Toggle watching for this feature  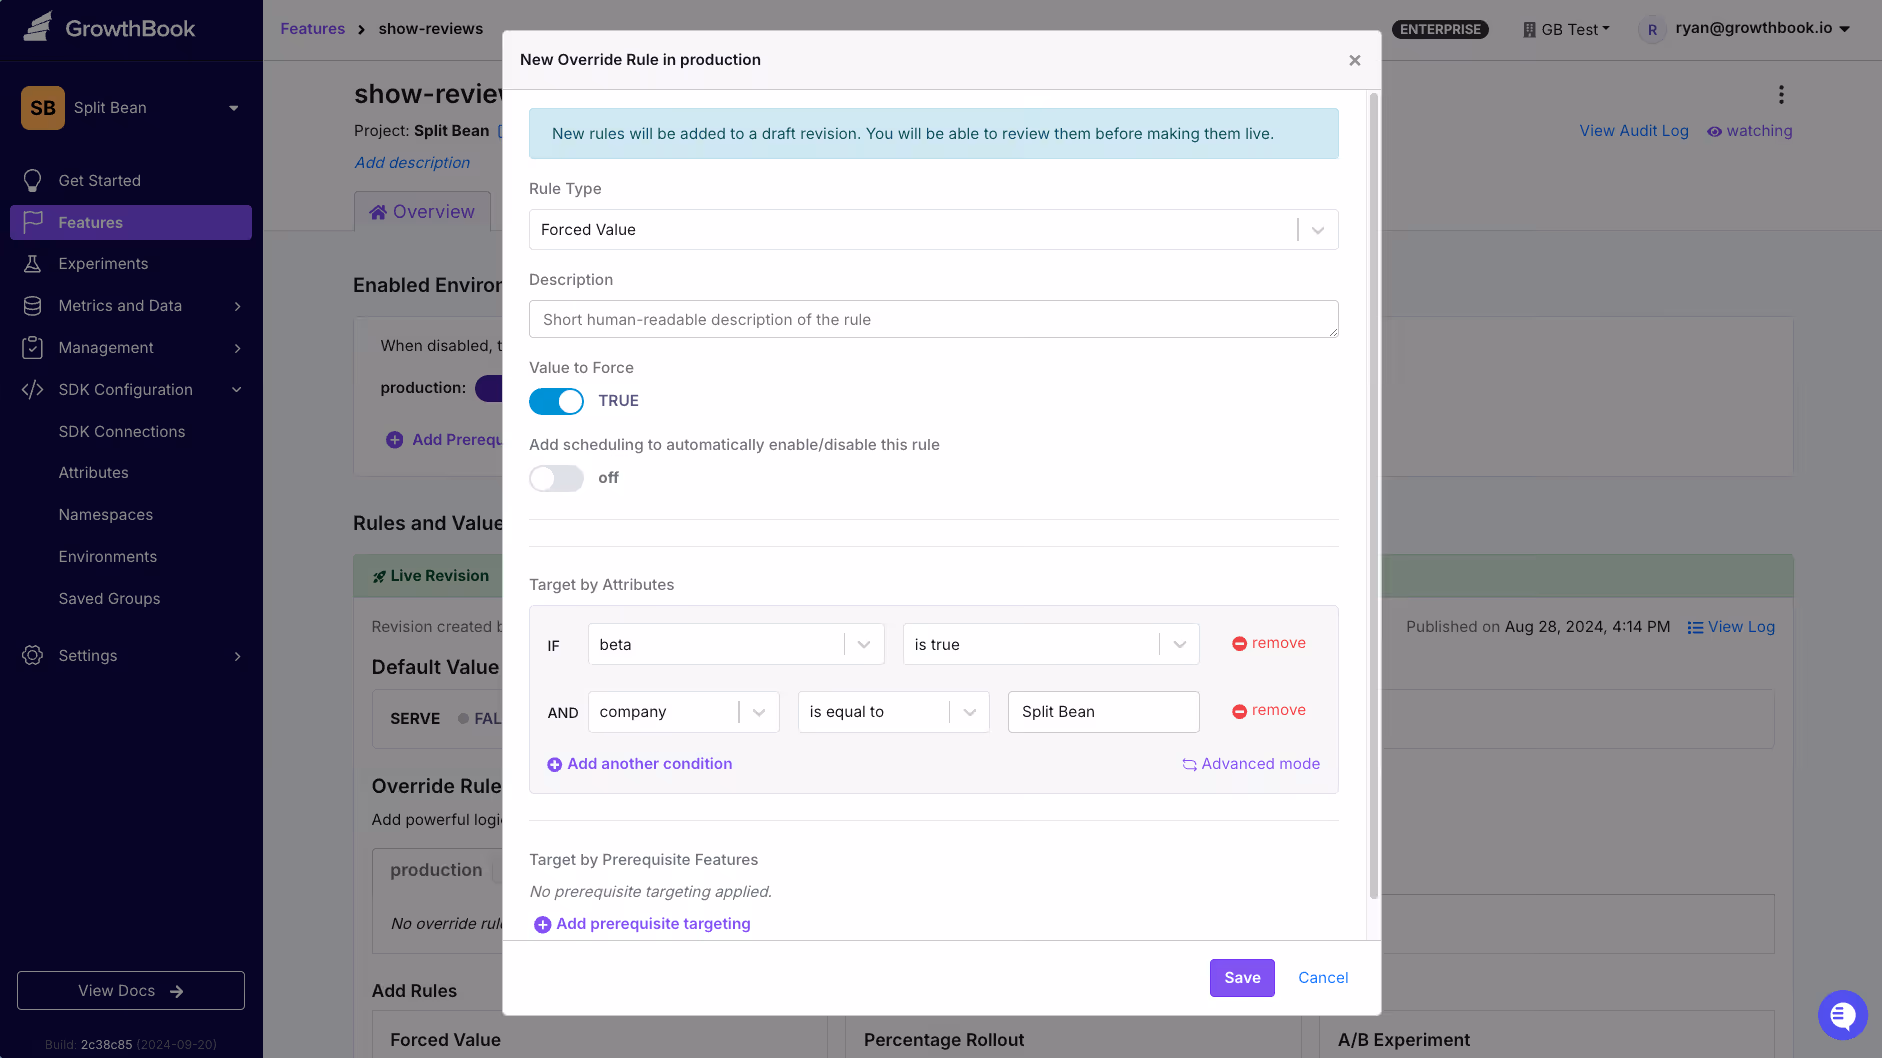1750,131
